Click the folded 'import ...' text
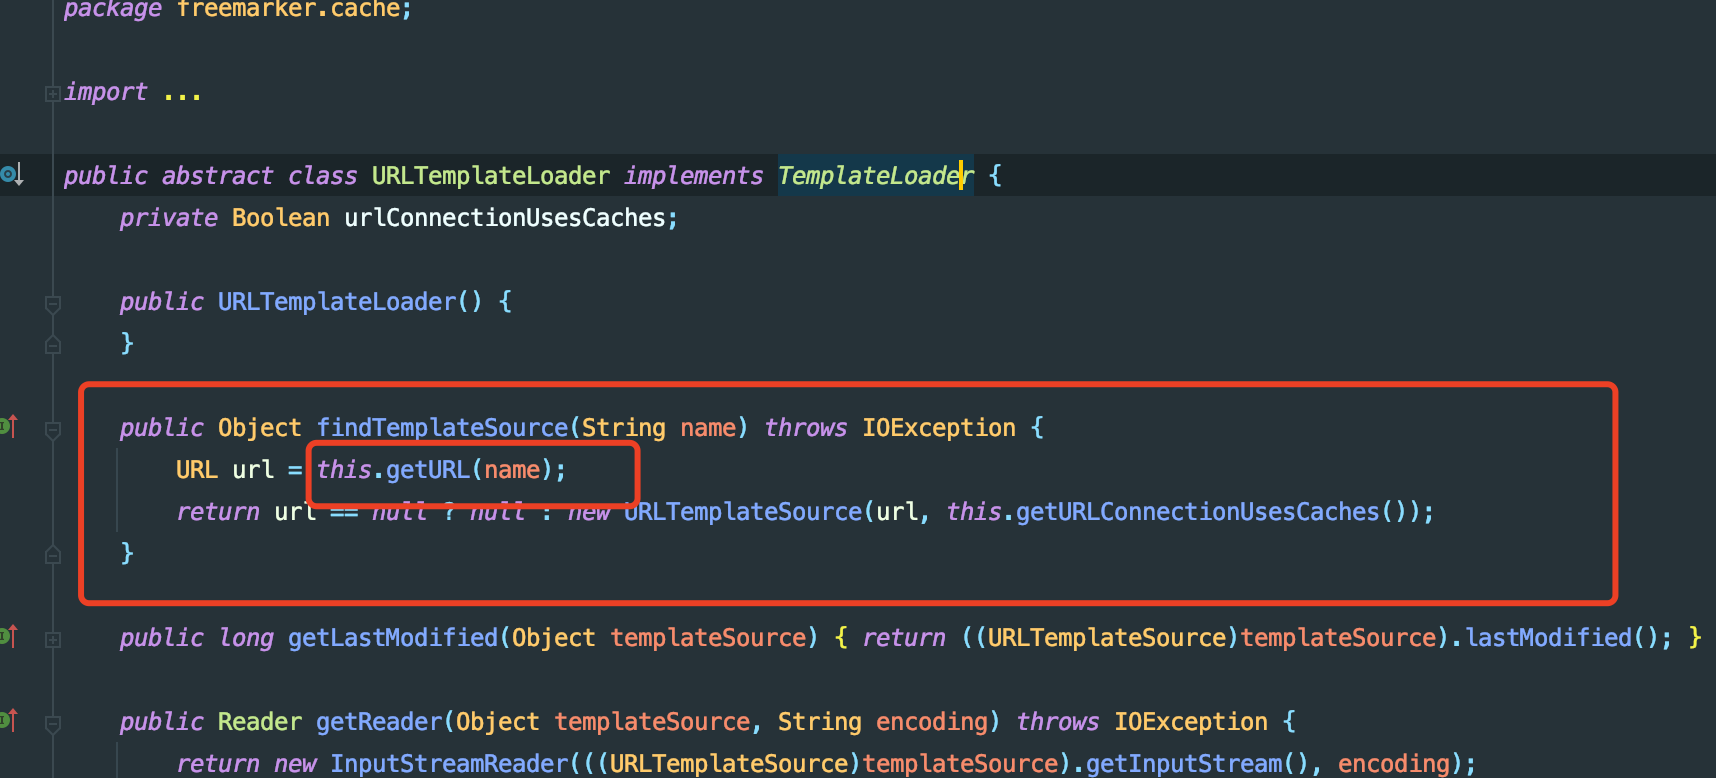This screenshot has width=1716, height=778. click(x=133, y=92)
